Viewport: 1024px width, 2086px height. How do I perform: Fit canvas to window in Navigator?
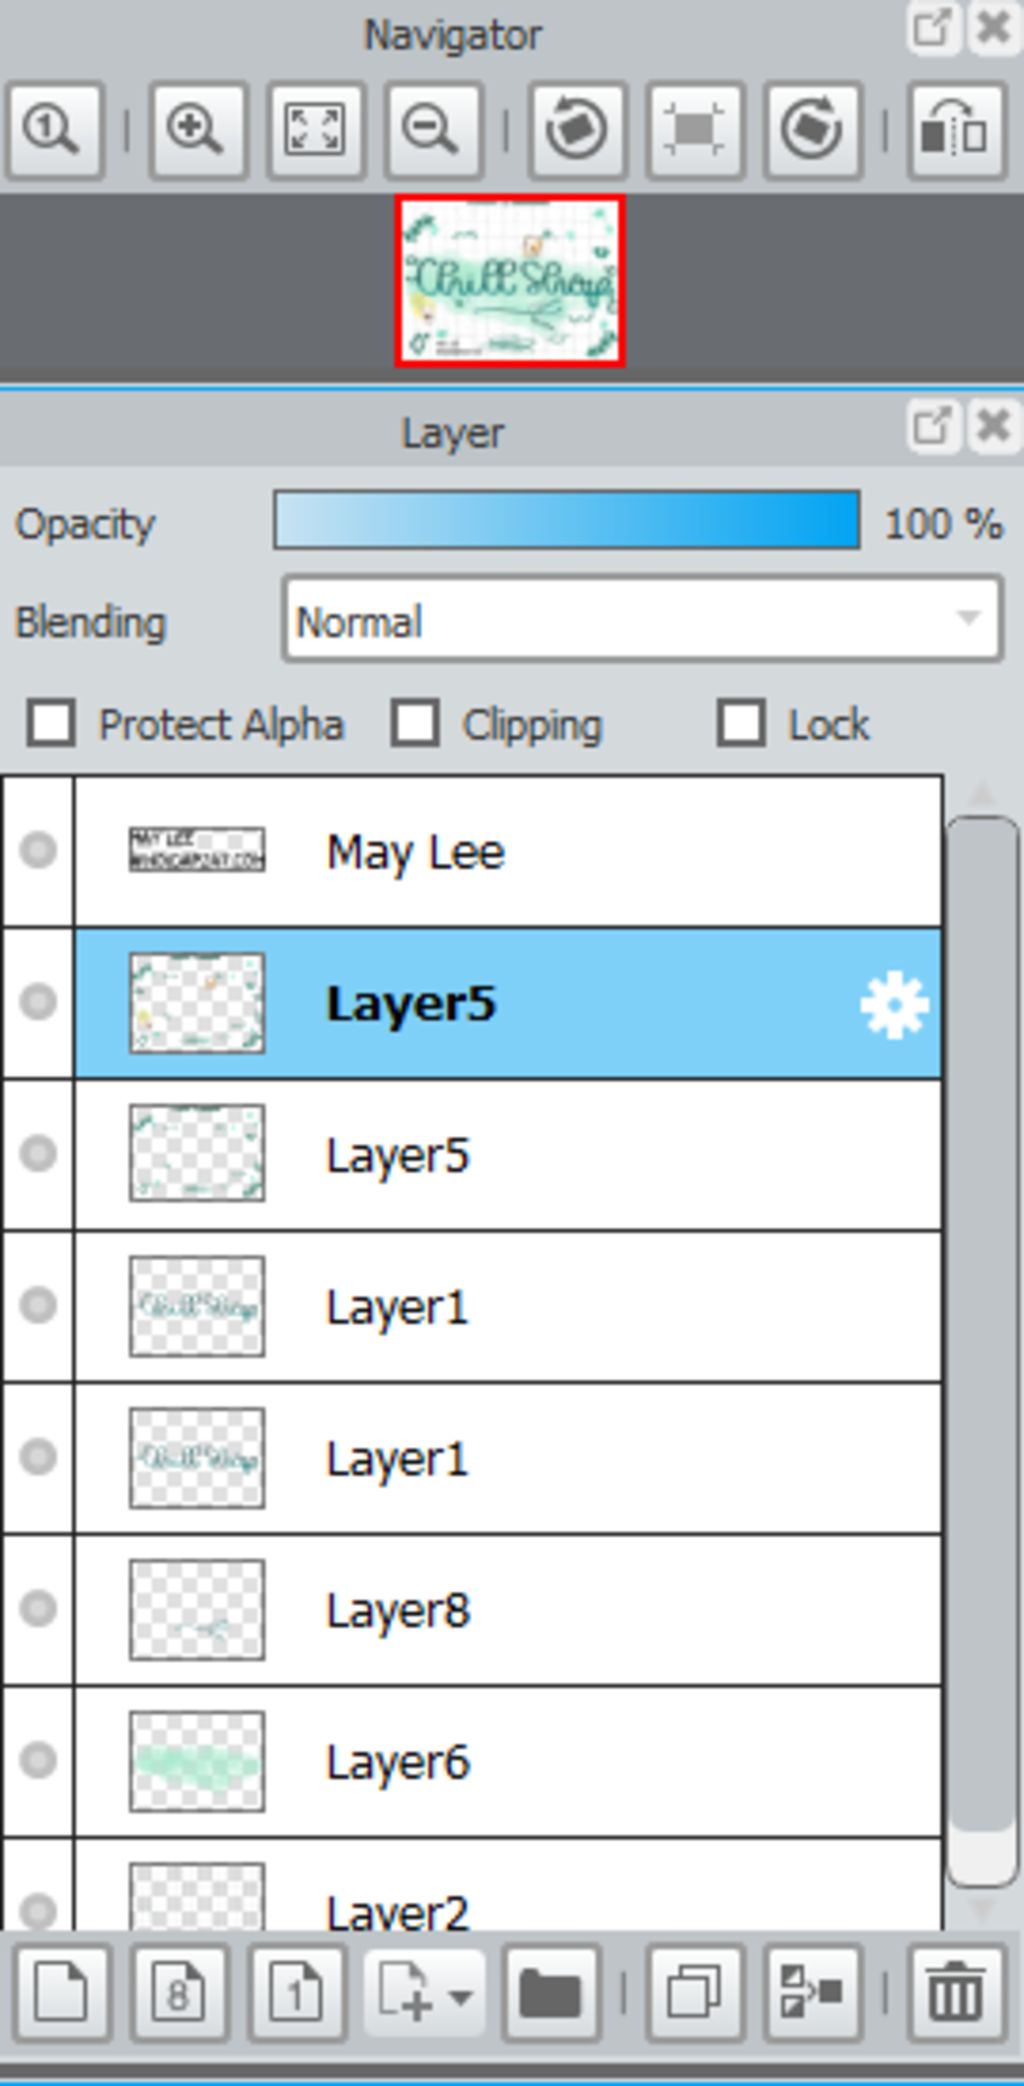click(314, 131)
